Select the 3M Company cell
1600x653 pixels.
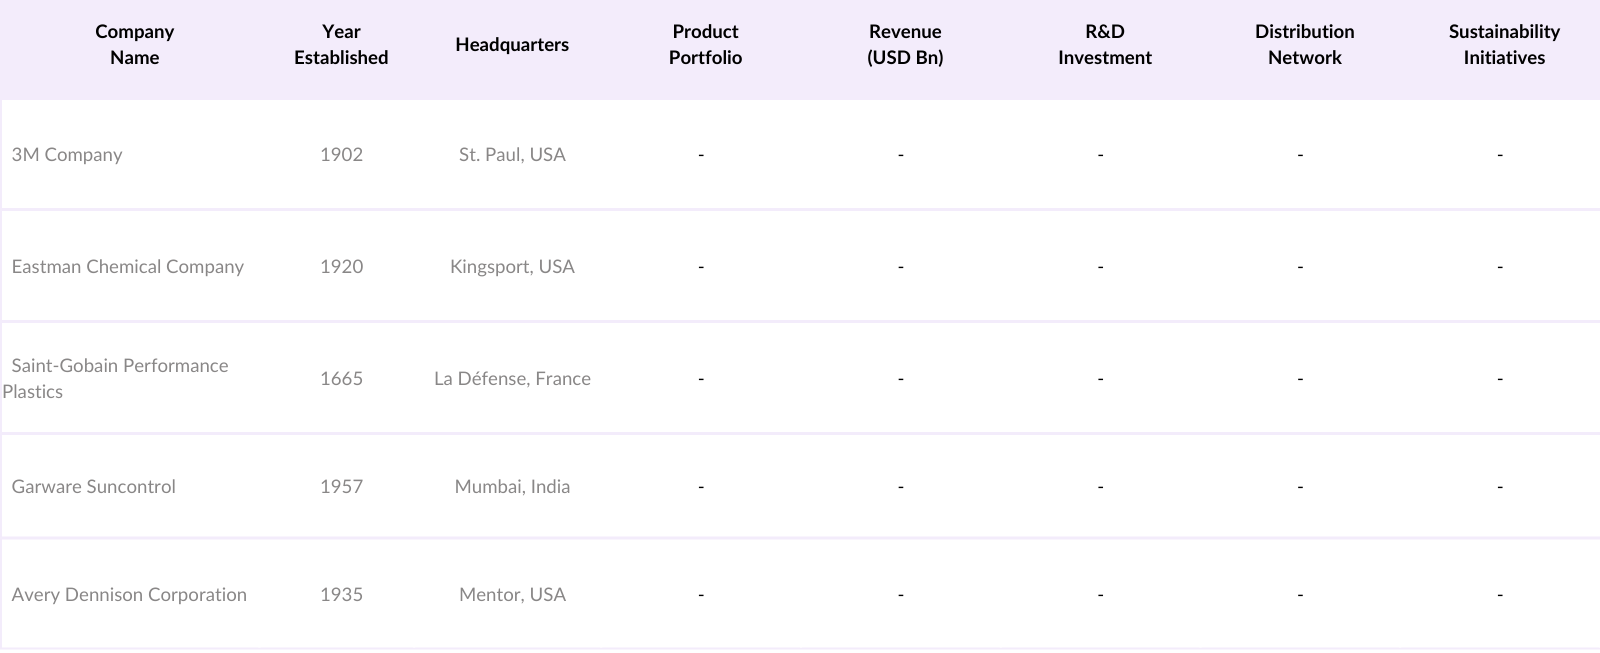(x=67, y=155)
